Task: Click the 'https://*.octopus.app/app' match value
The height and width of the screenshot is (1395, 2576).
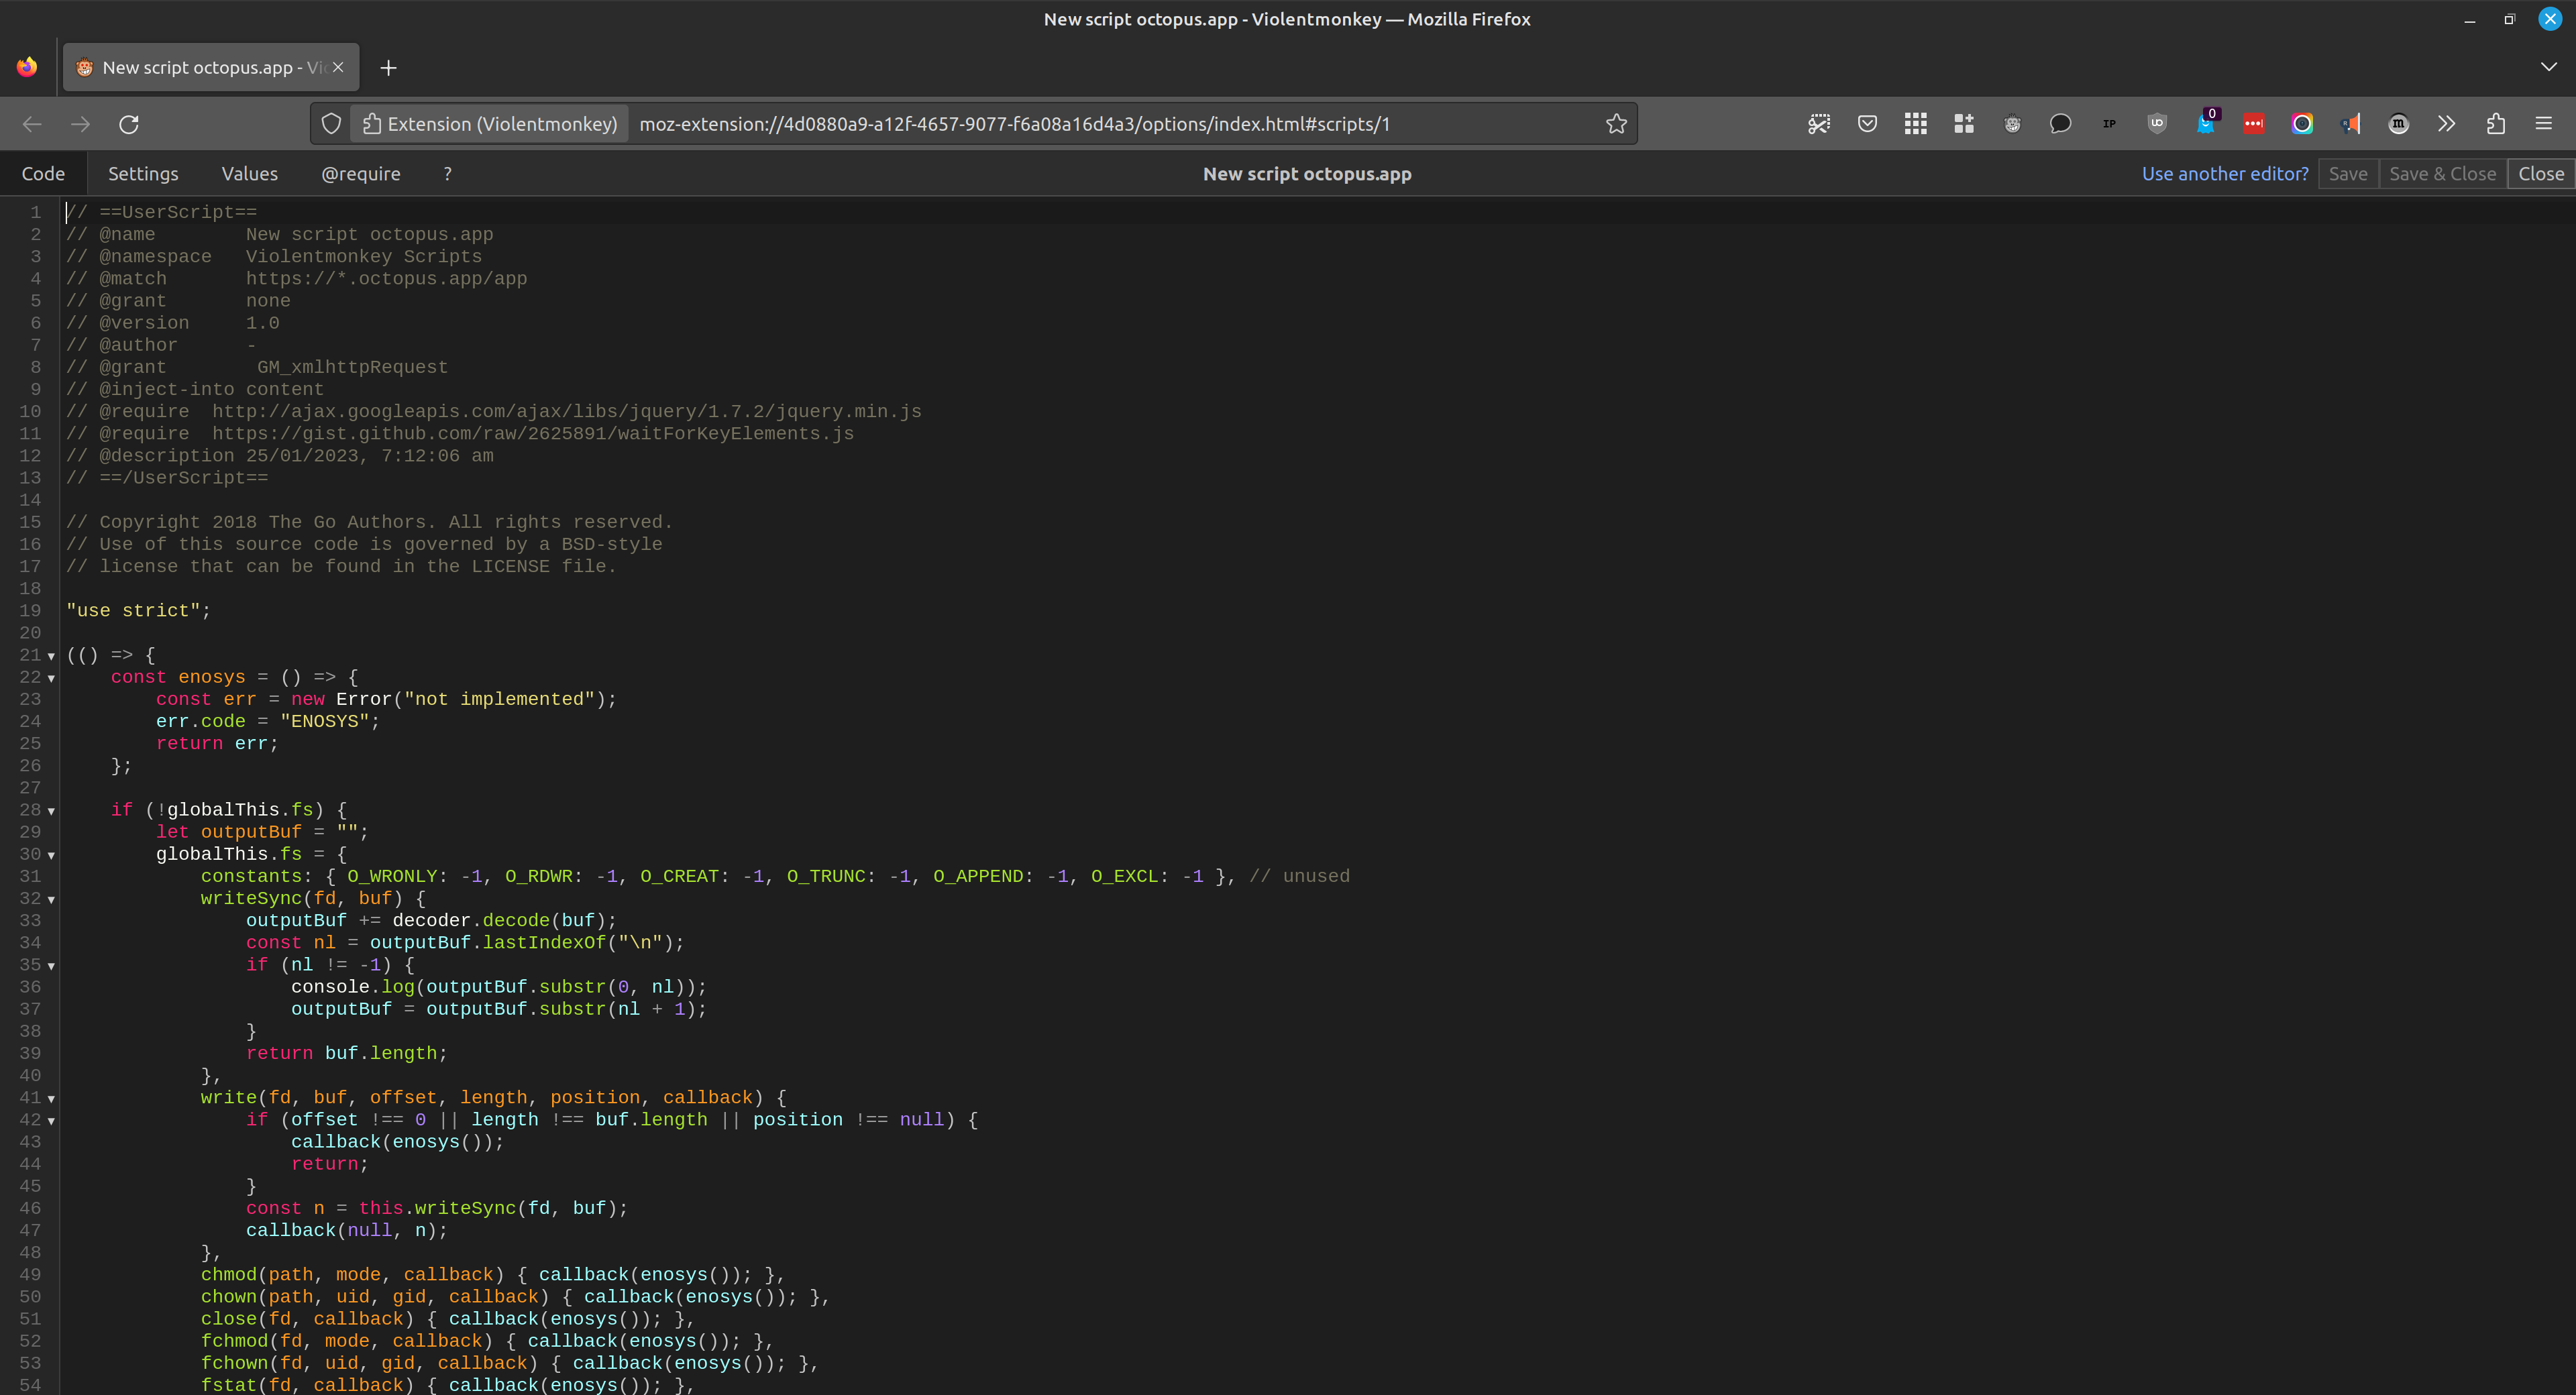Action: pos(386,279)
